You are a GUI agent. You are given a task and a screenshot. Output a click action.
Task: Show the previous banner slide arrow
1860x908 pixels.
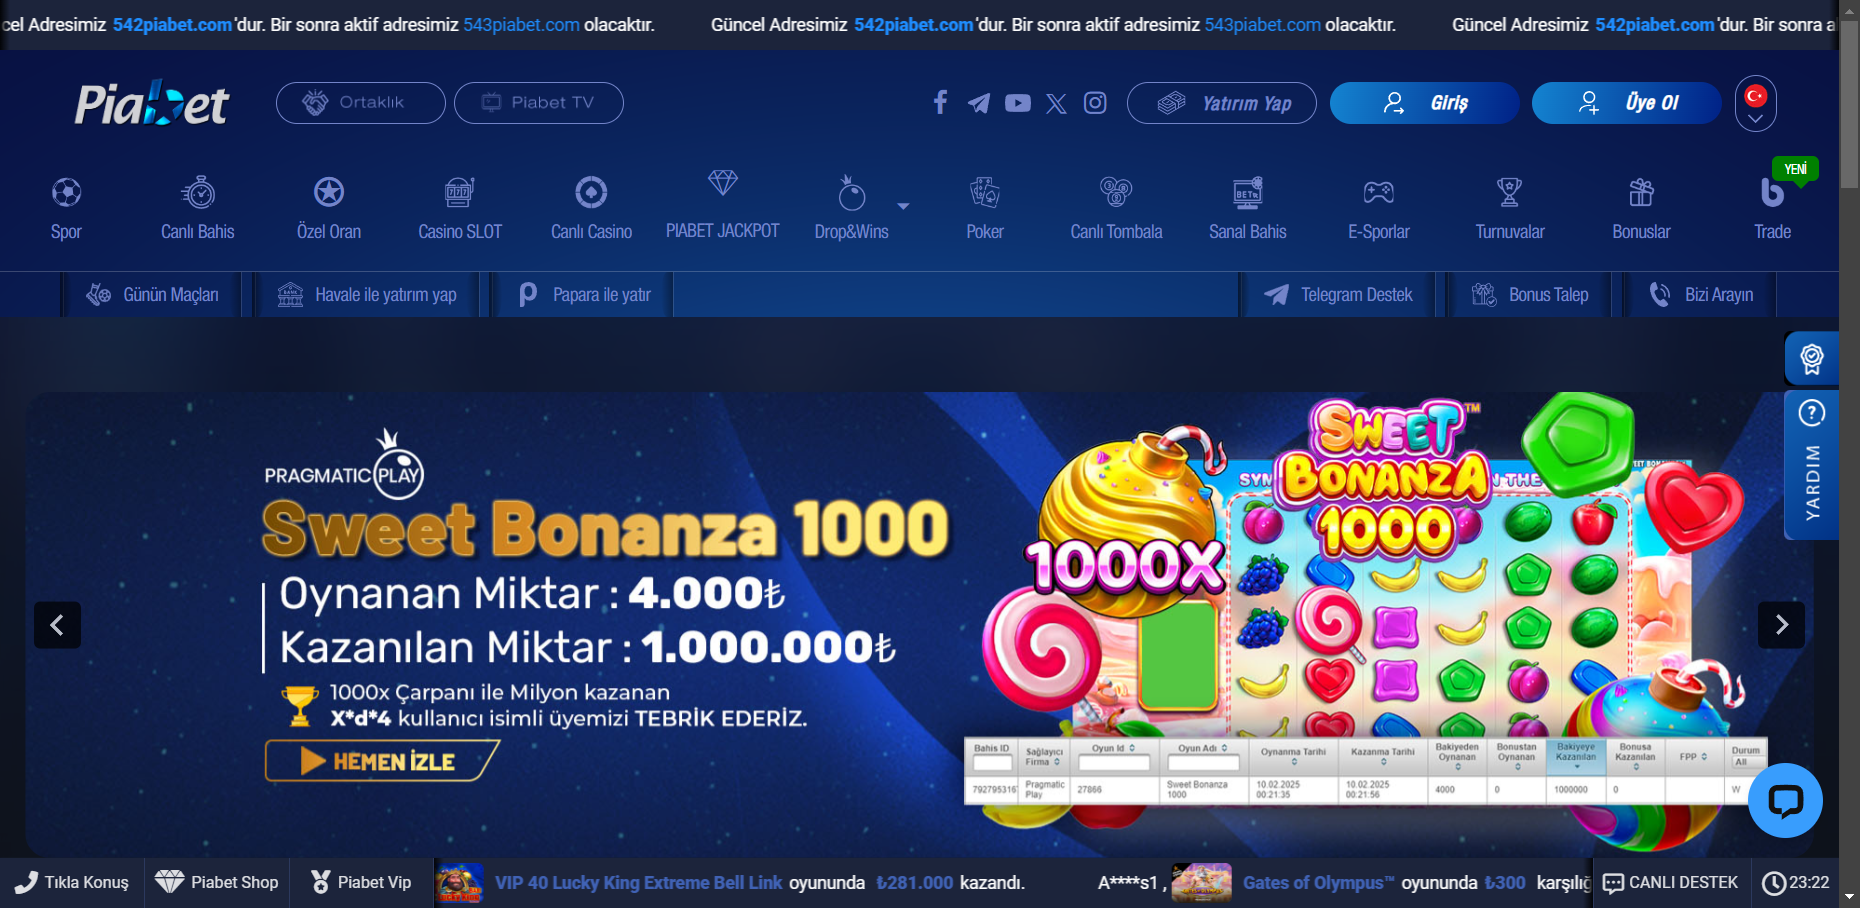pos(57,625)
